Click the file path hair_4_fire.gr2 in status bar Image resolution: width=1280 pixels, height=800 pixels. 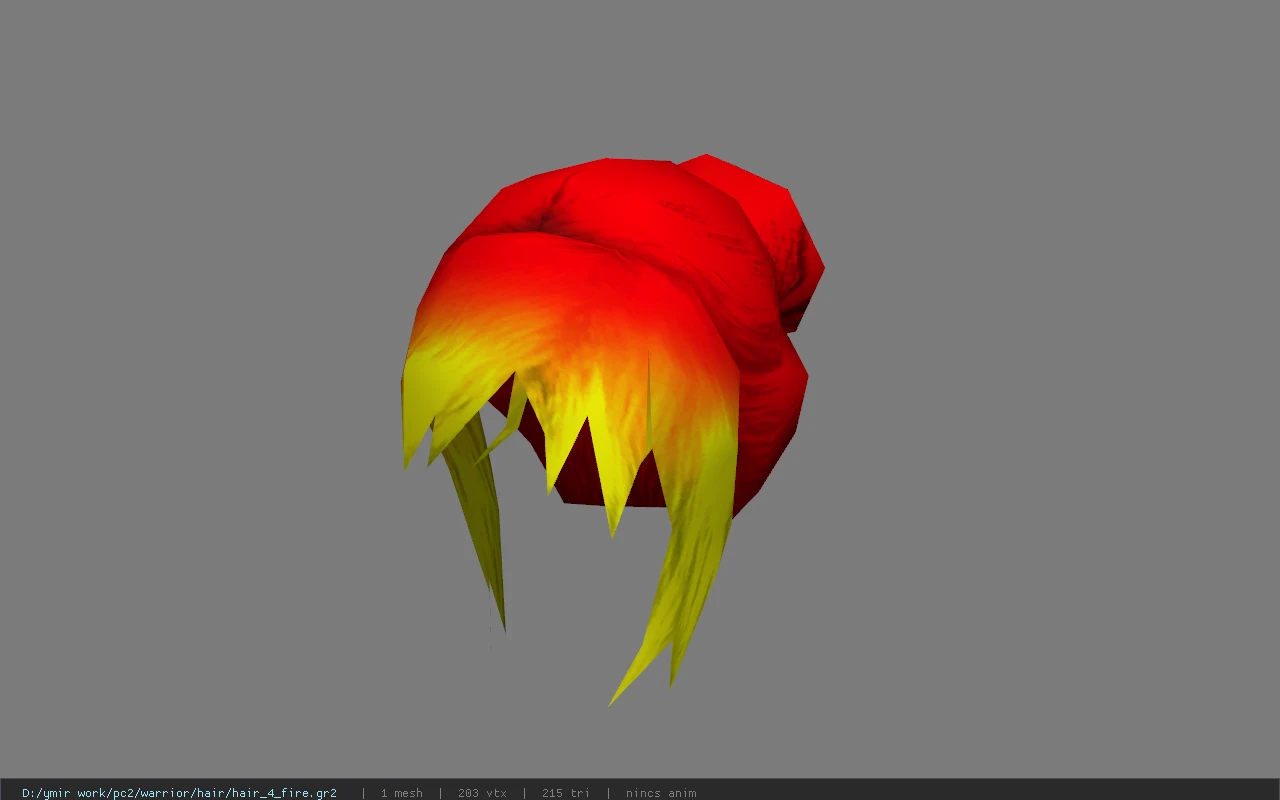[179, 793]
